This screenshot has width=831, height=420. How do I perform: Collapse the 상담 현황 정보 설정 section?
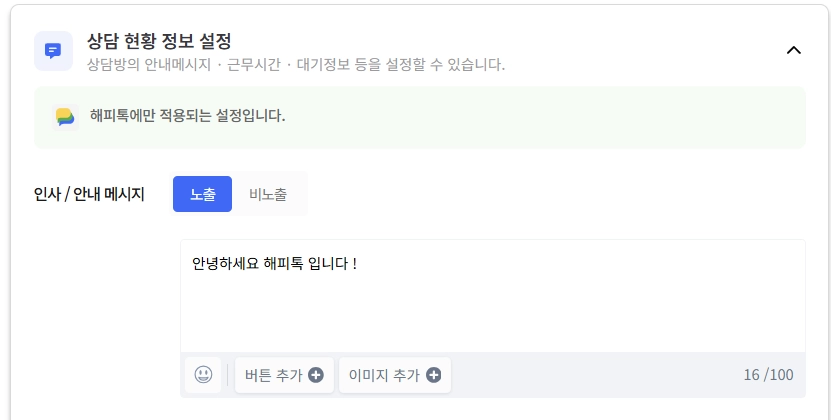tap(794, 50)
